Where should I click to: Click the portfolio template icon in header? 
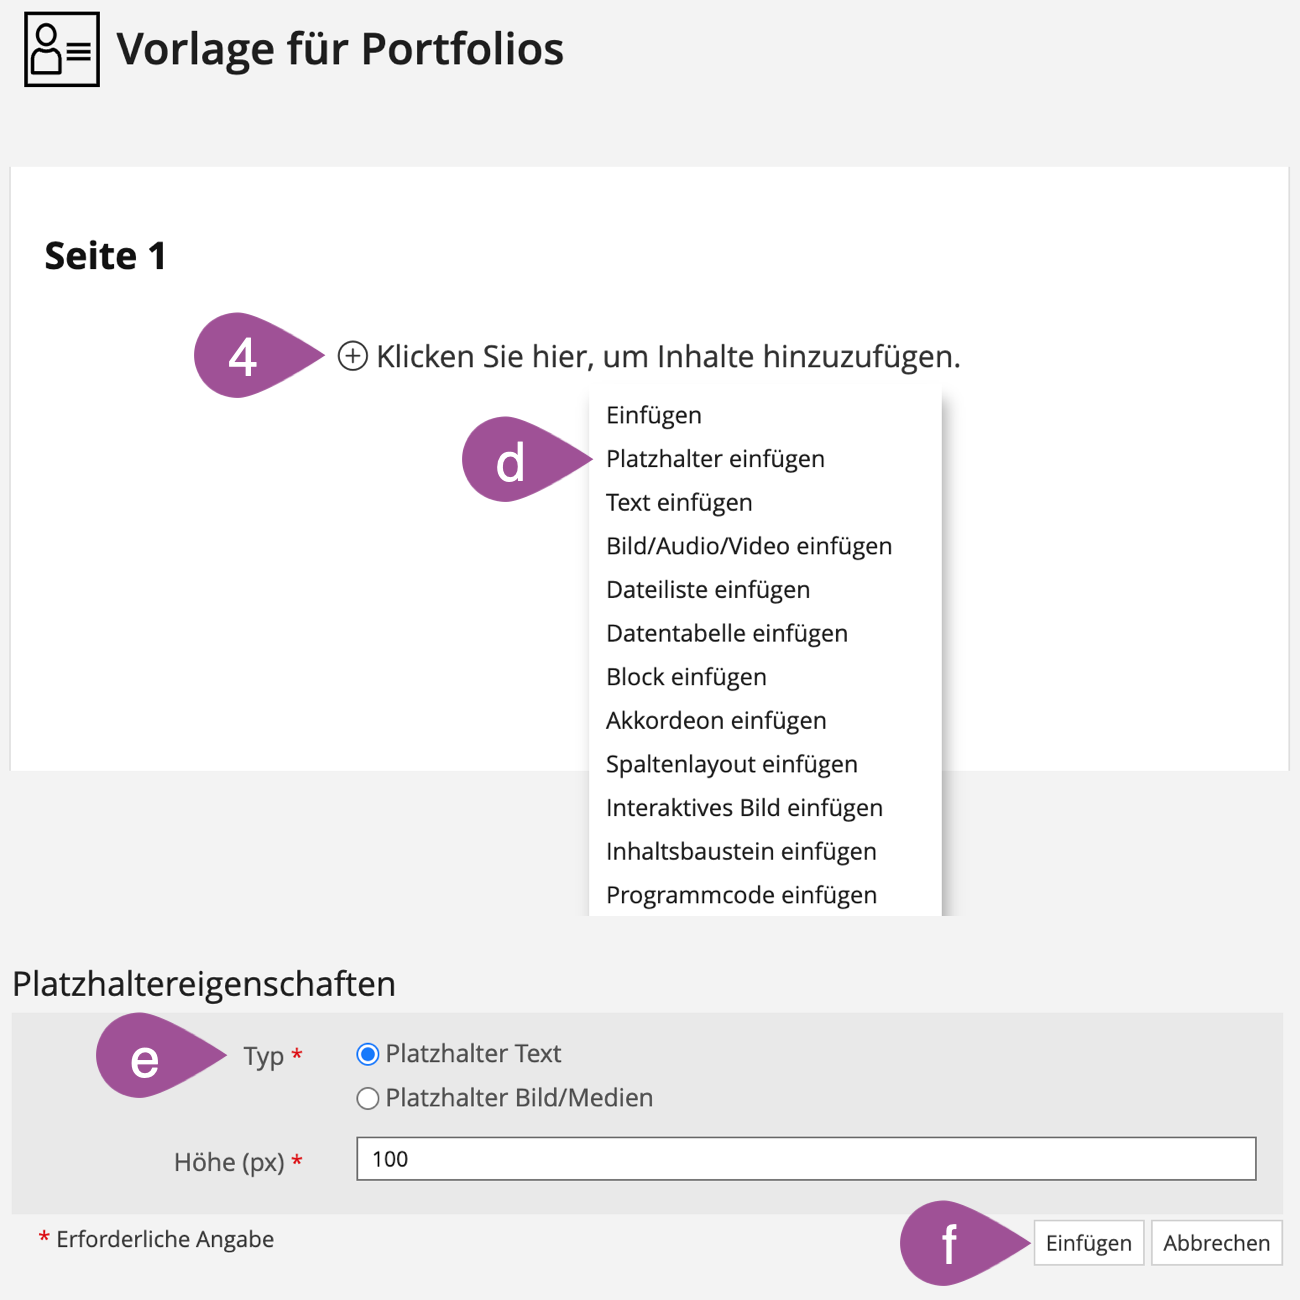(62, 50)
